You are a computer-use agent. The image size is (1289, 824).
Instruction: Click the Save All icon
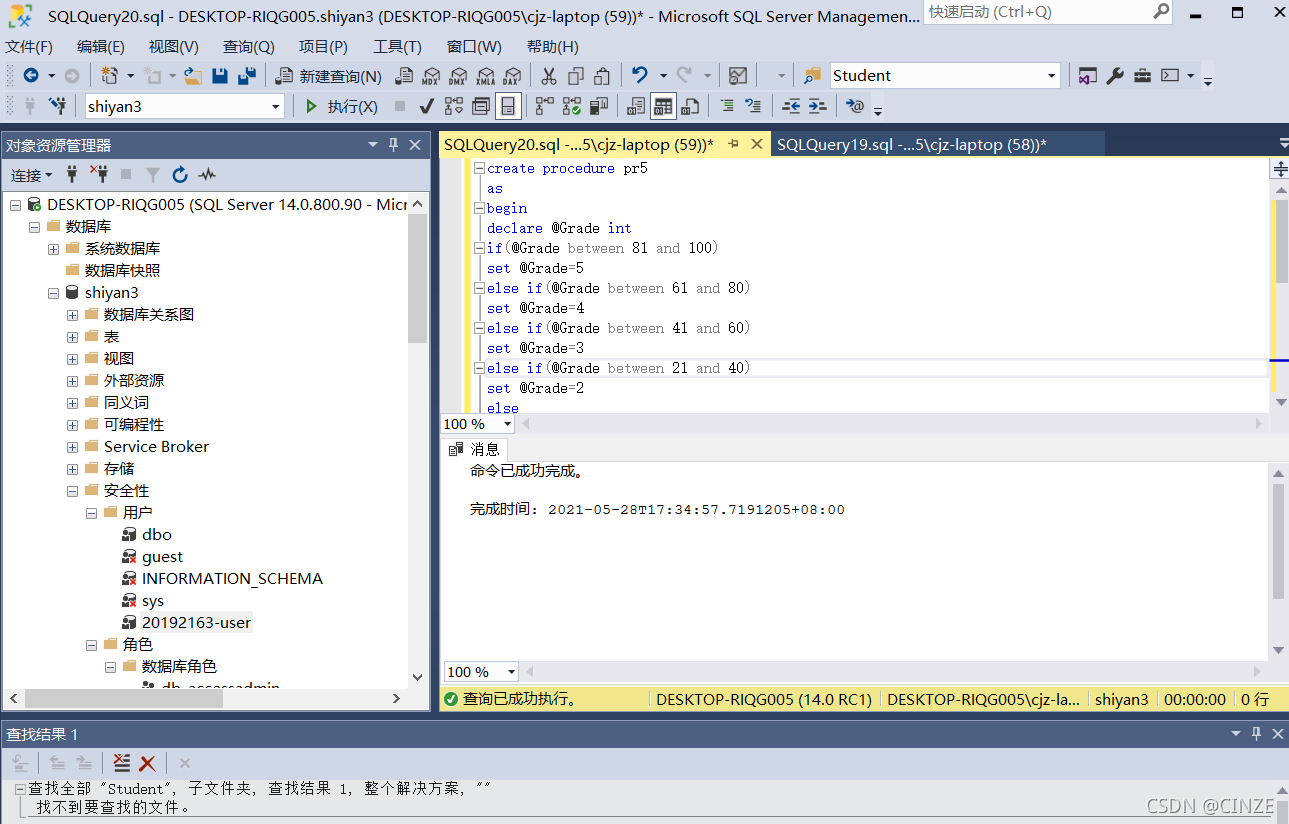(x=247, y=75)
